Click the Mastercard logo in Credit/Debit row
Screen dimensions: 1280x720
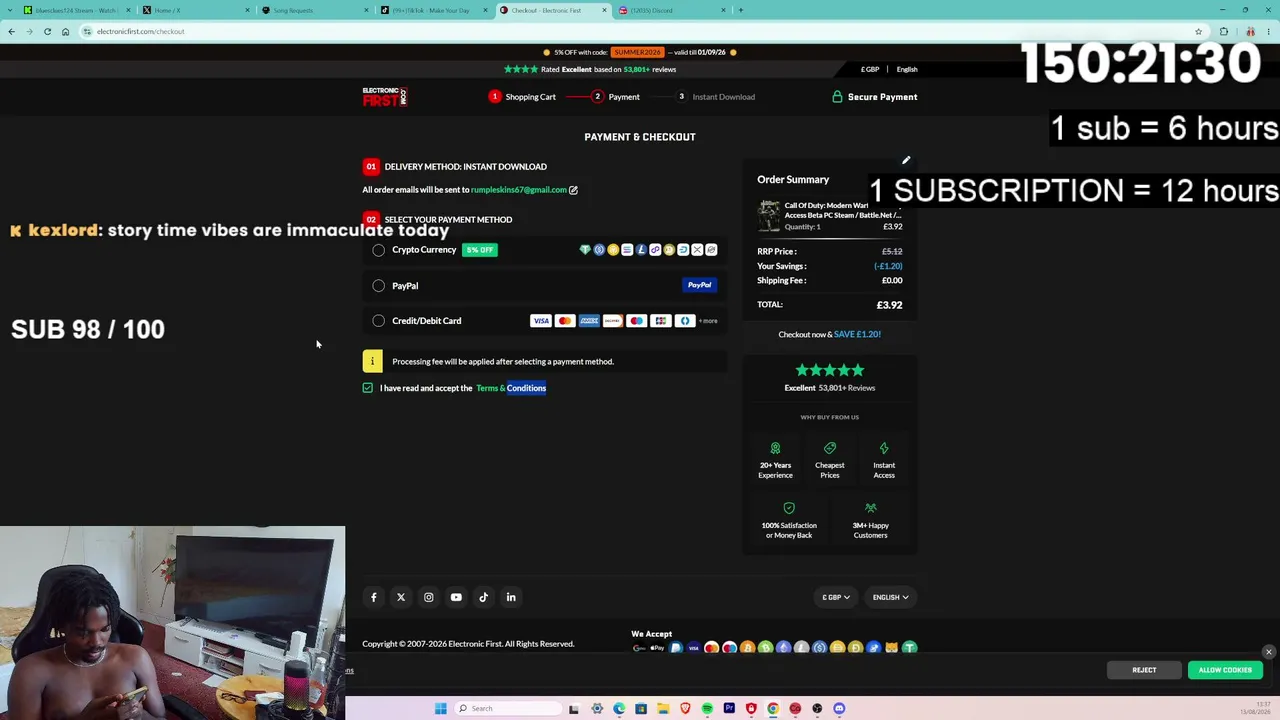[x=565, y=321]
